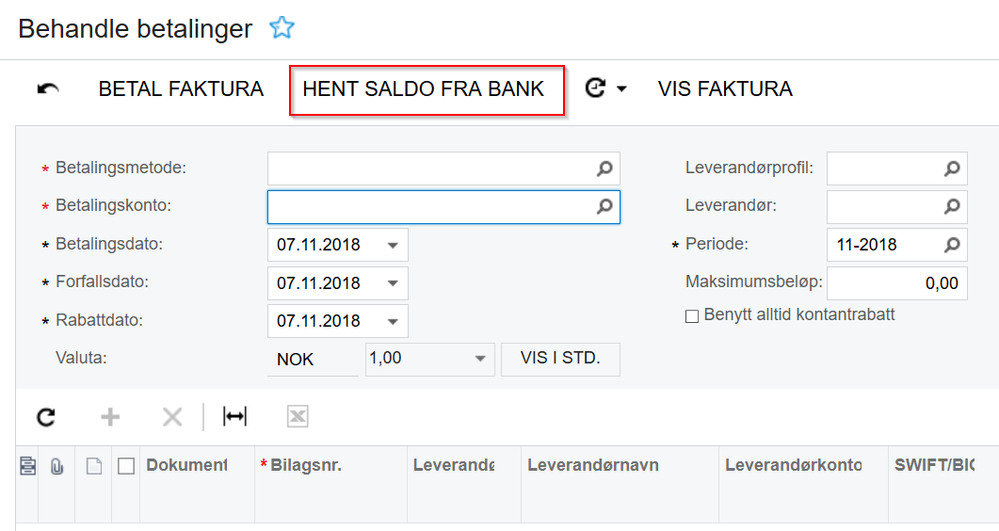Open the Forfallsdato date picker
The width and height of the screenshot is (999, 531).
click(392, 283)
